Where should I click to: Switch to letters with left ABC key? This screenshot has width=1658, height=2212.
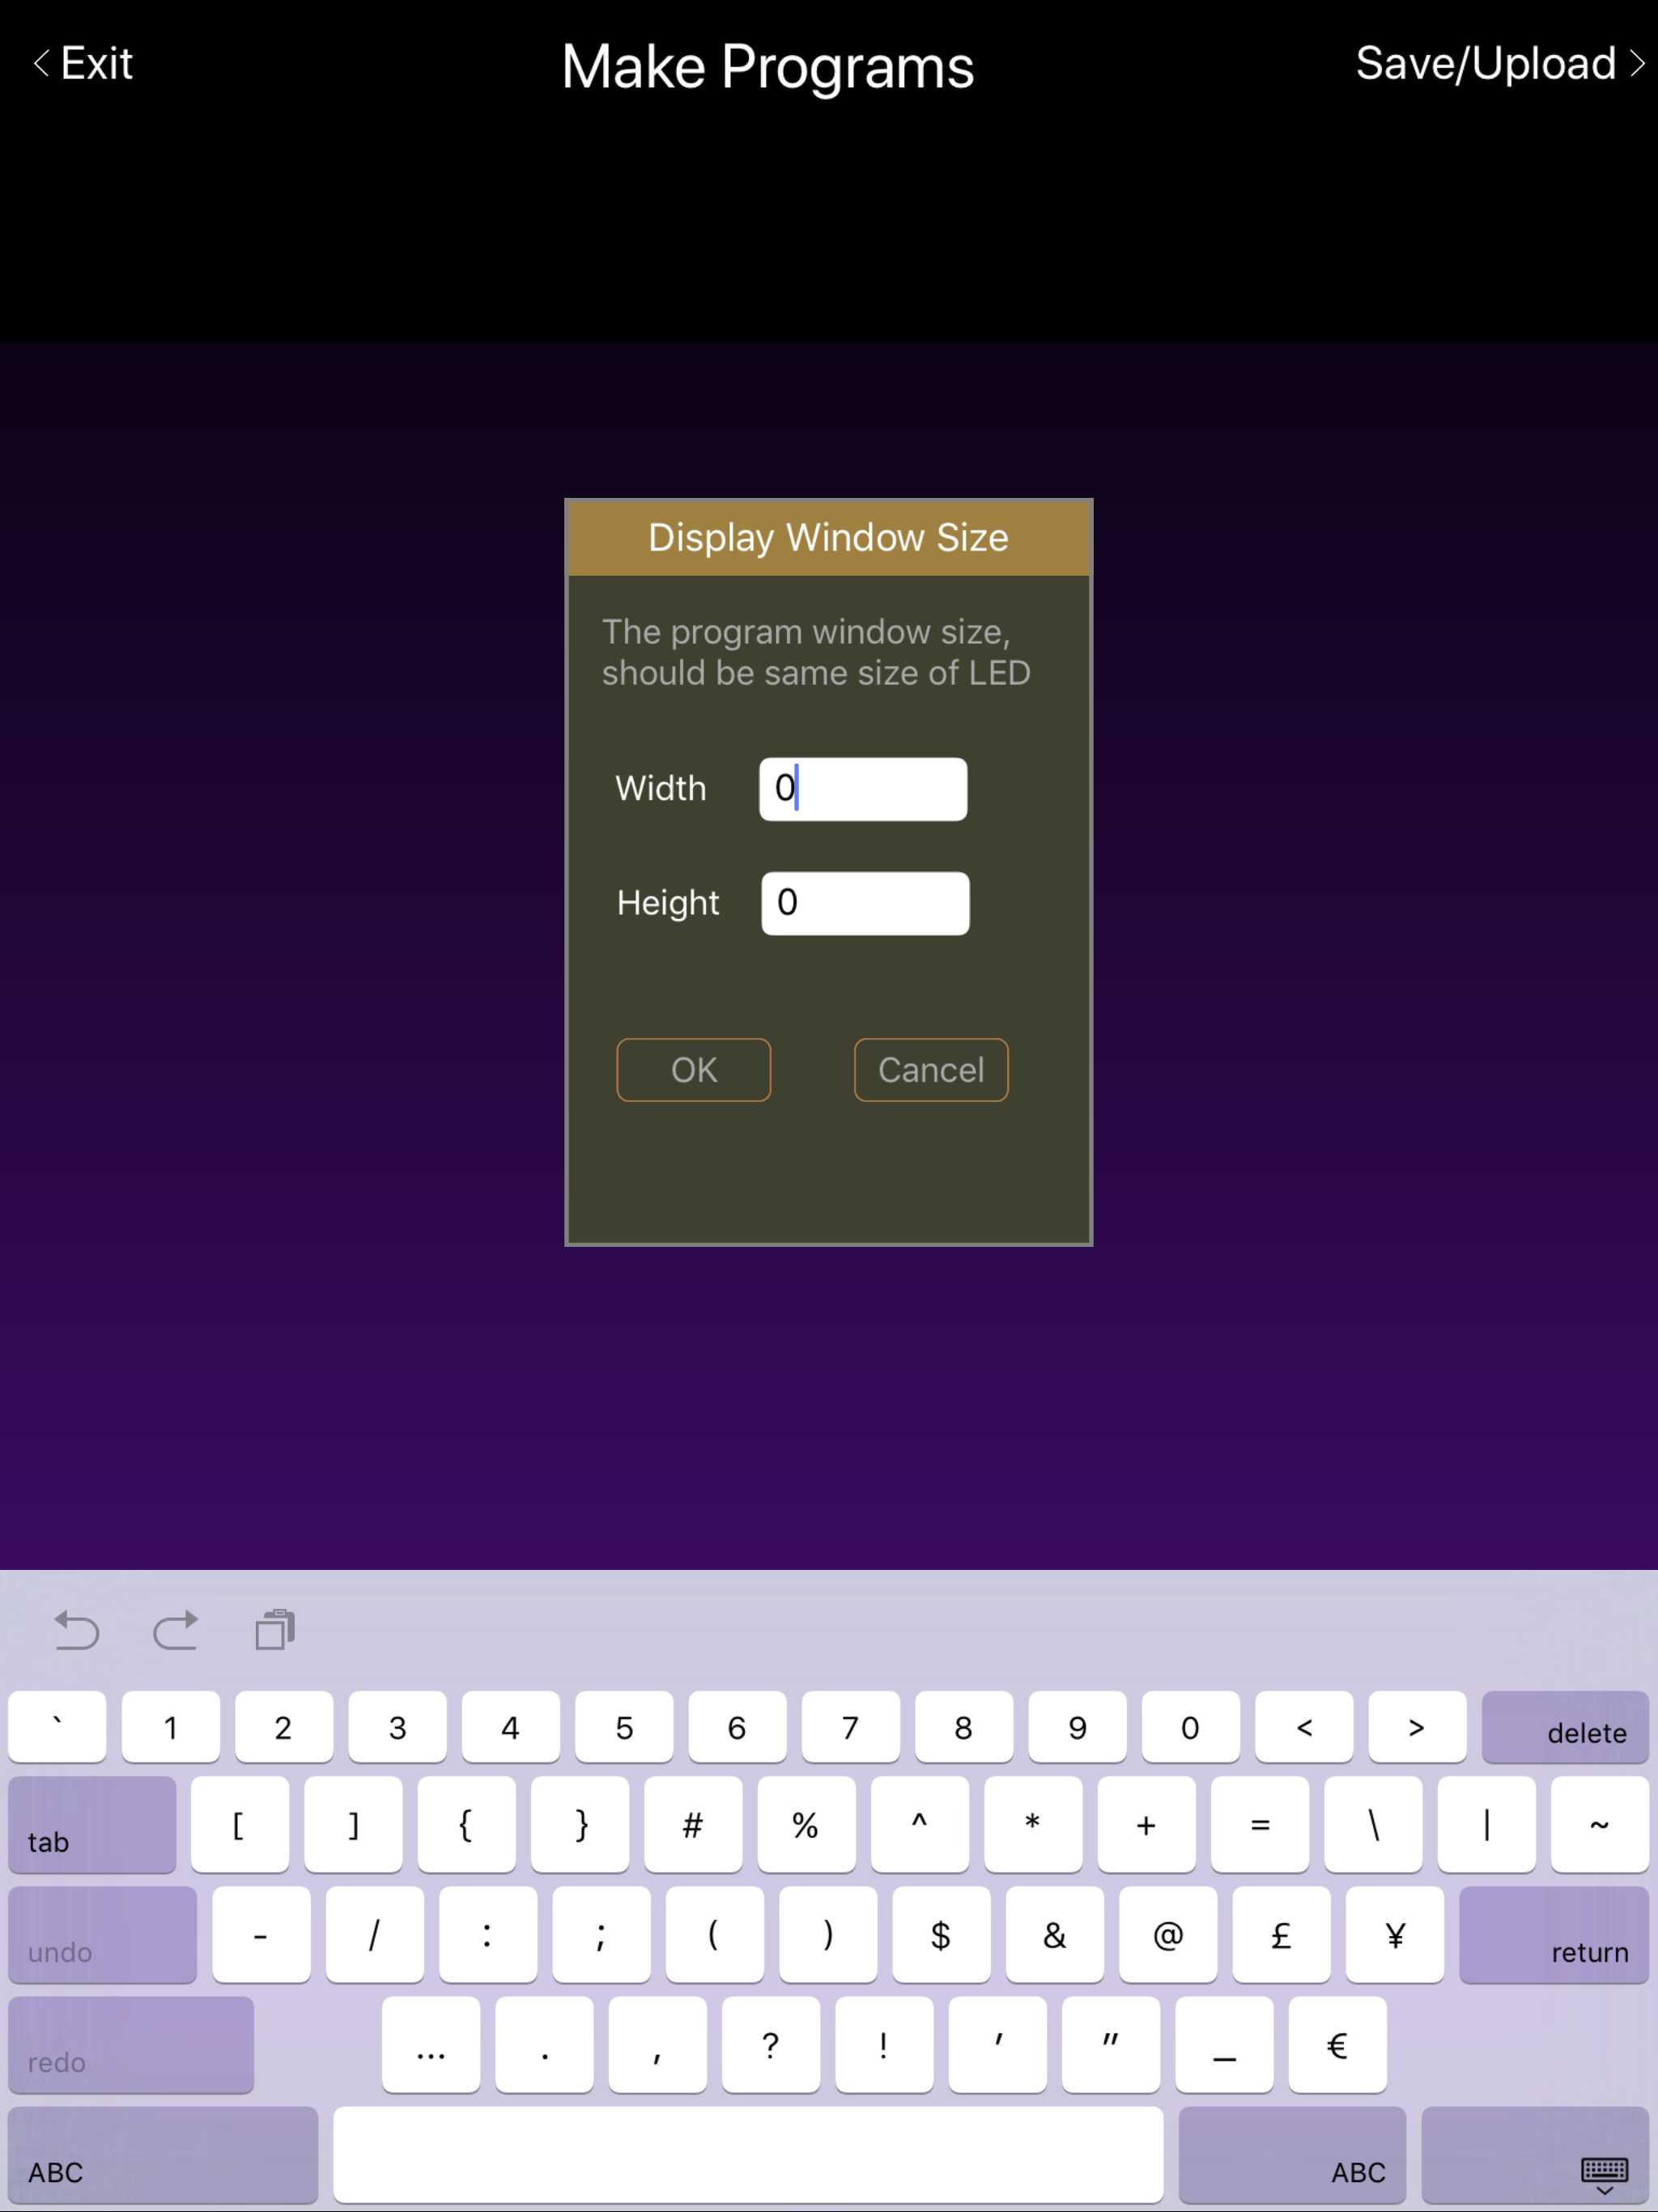(x=163, y=2154)
